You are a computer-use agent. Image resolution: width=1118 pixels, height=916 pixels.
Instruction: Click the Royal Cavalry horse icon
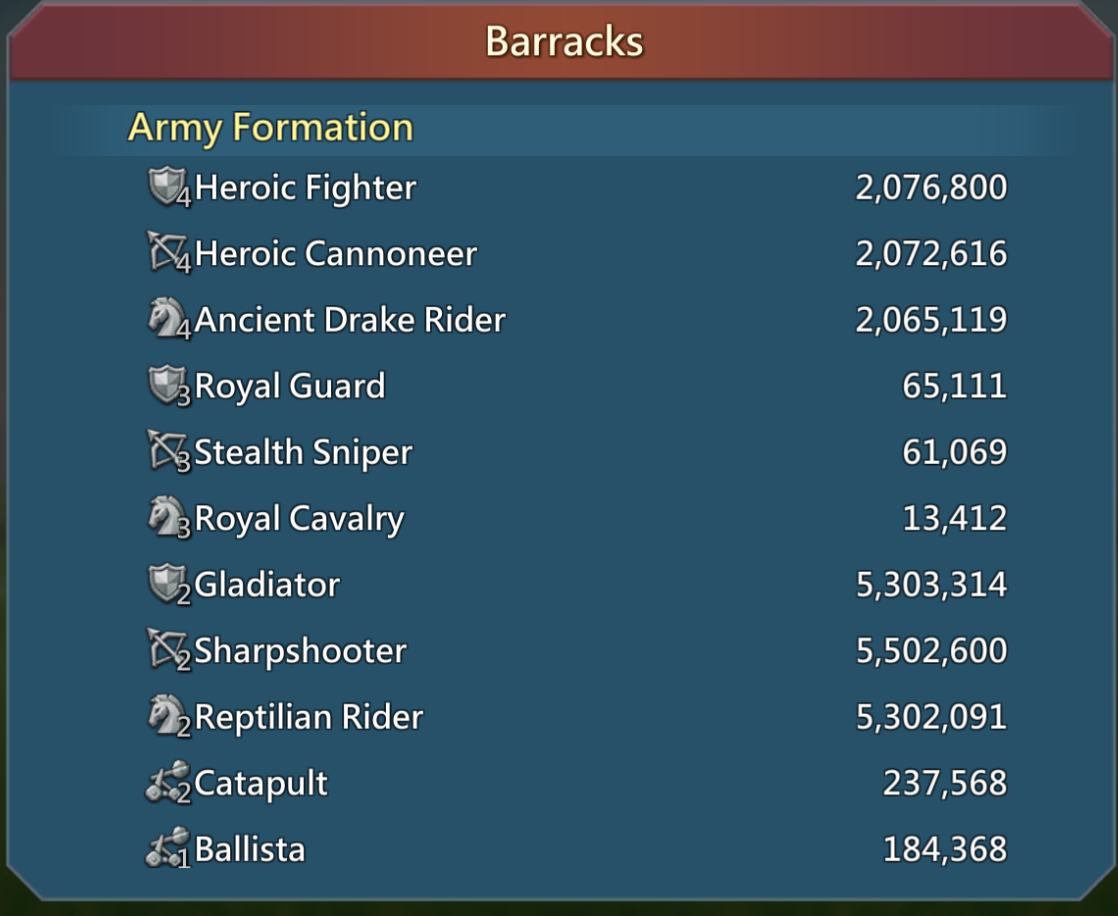click(169, 518)
